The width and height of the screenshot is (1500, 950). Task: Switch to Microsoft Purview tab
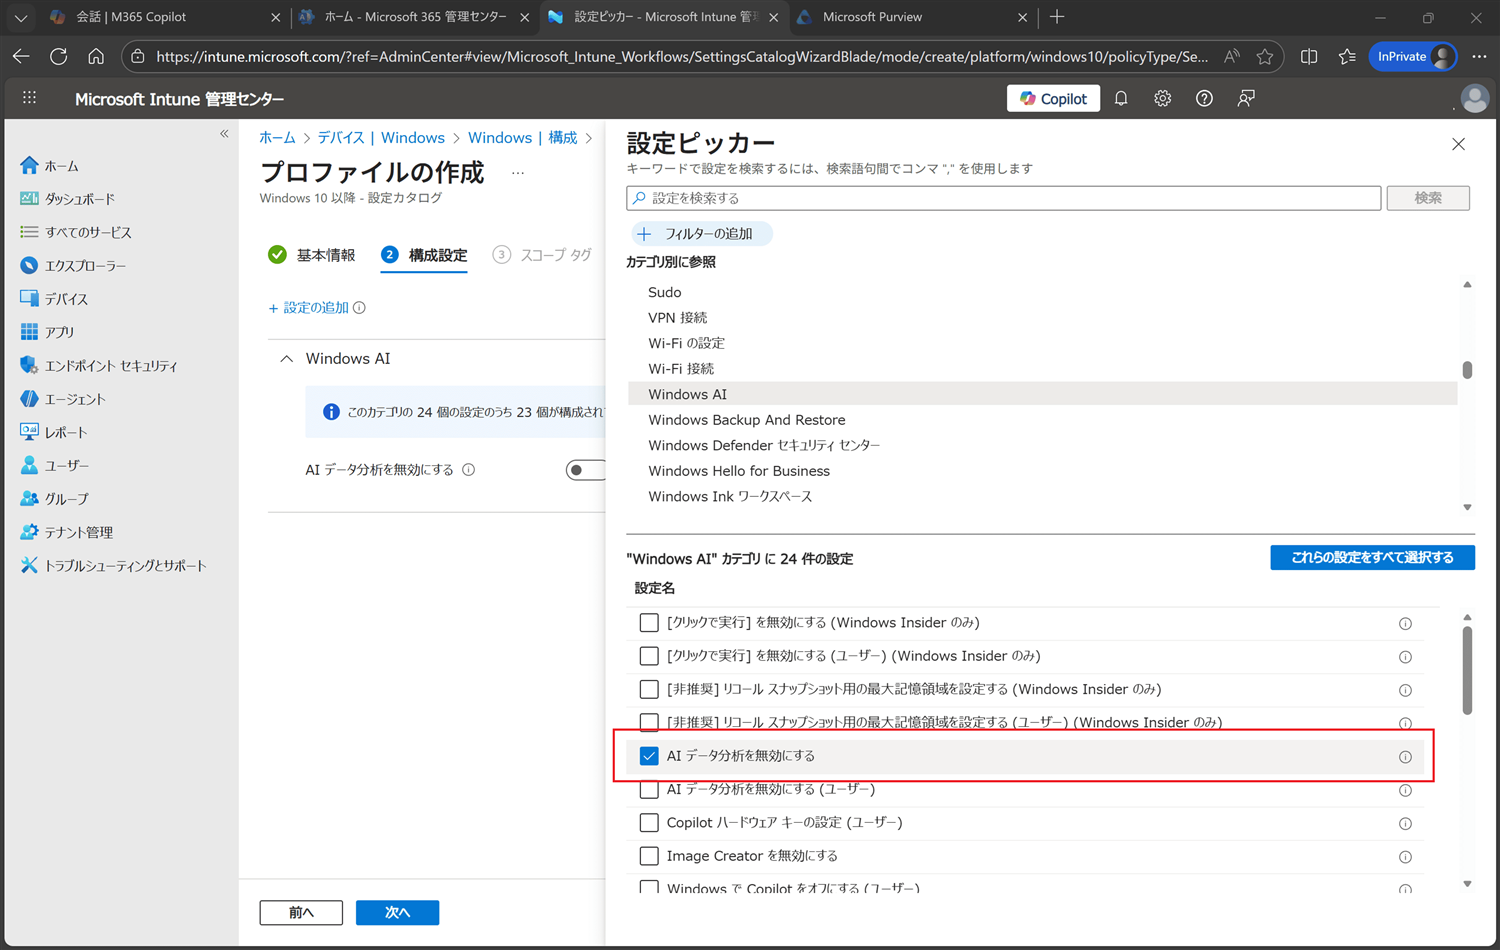pos(912,17)
